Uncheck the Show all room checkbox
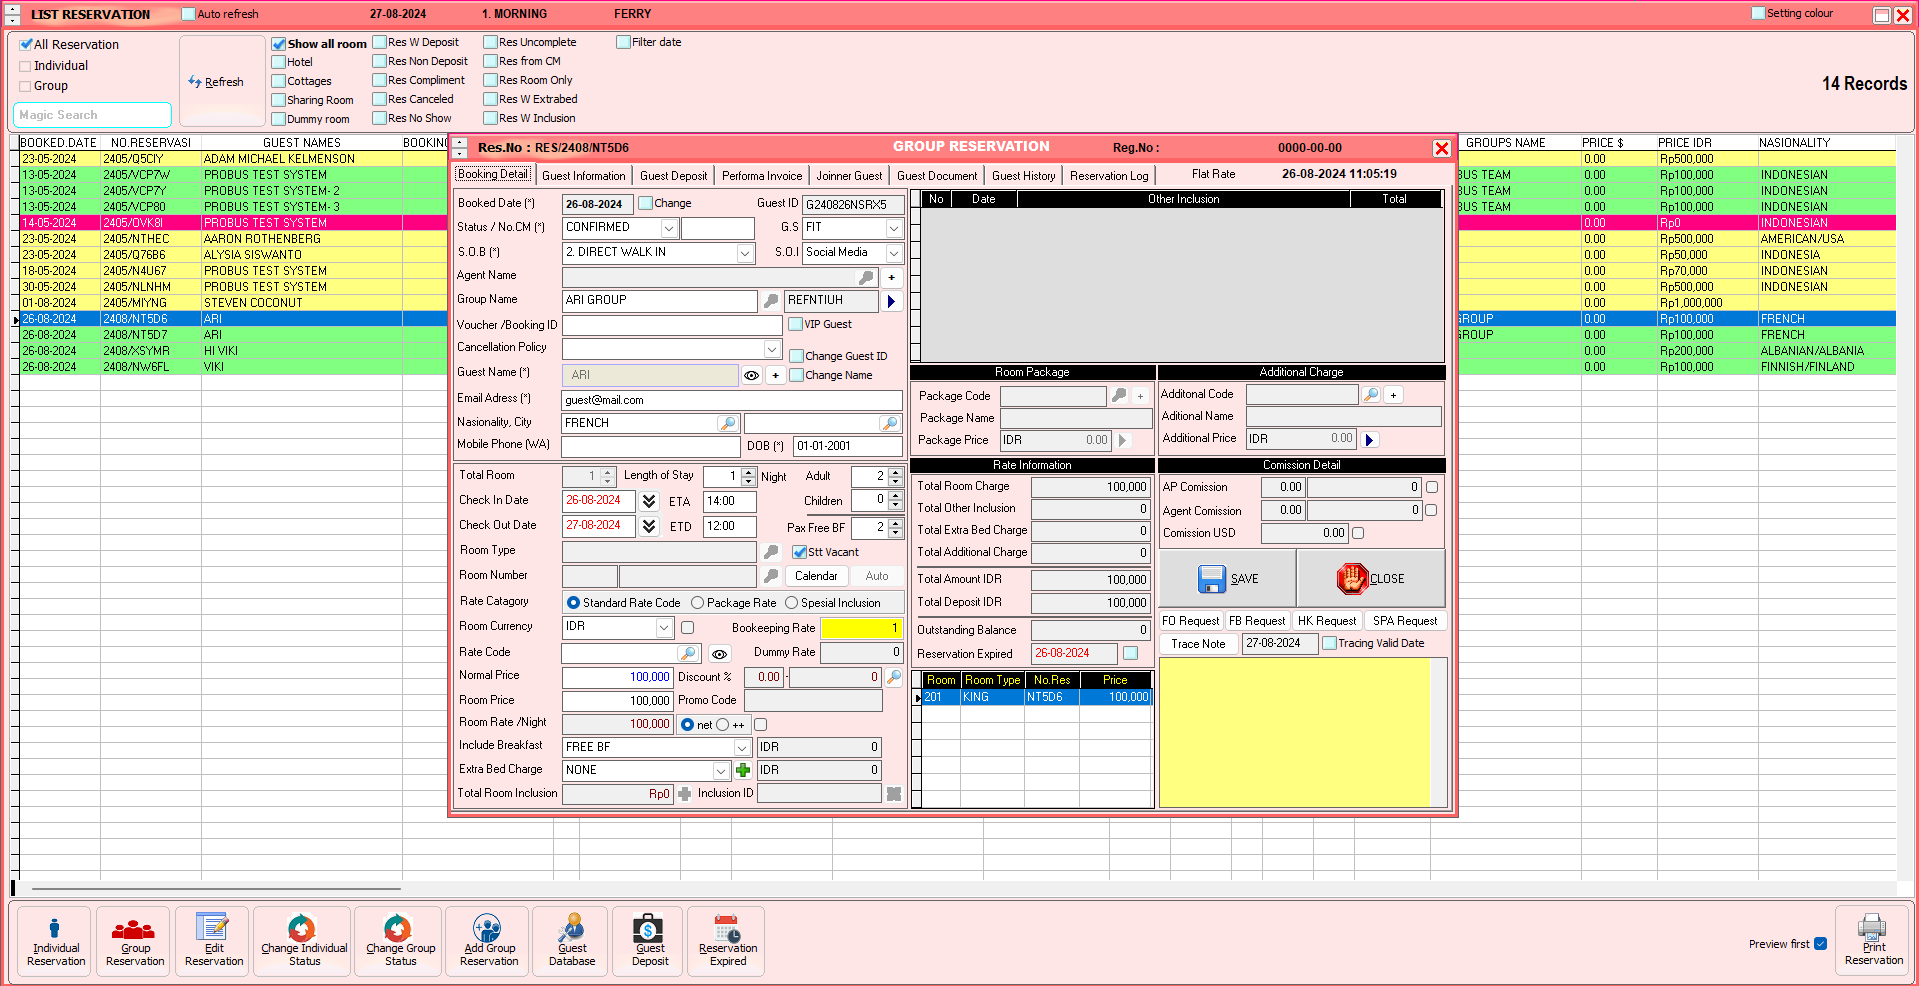 (x=279, y=44)
